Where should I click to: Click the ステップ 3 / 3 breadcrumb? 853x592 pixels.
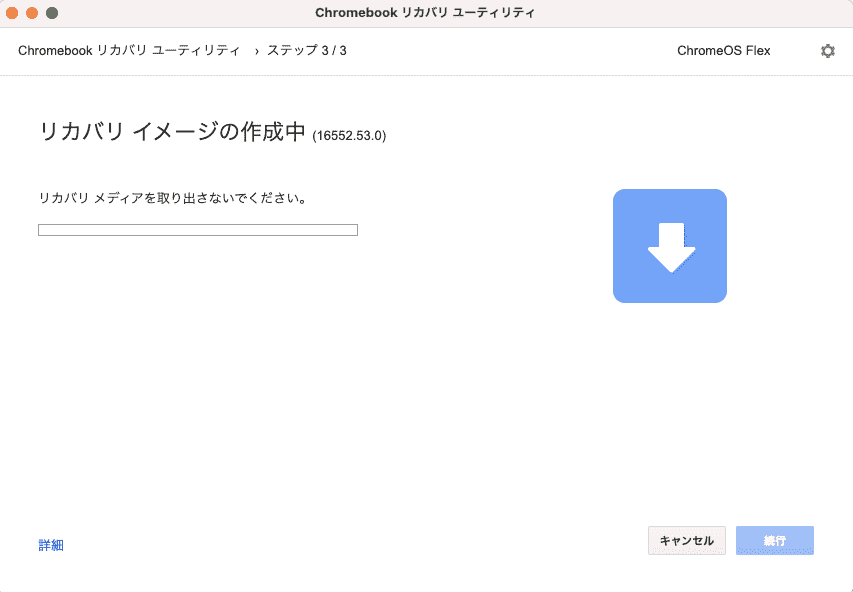[307, 51]
